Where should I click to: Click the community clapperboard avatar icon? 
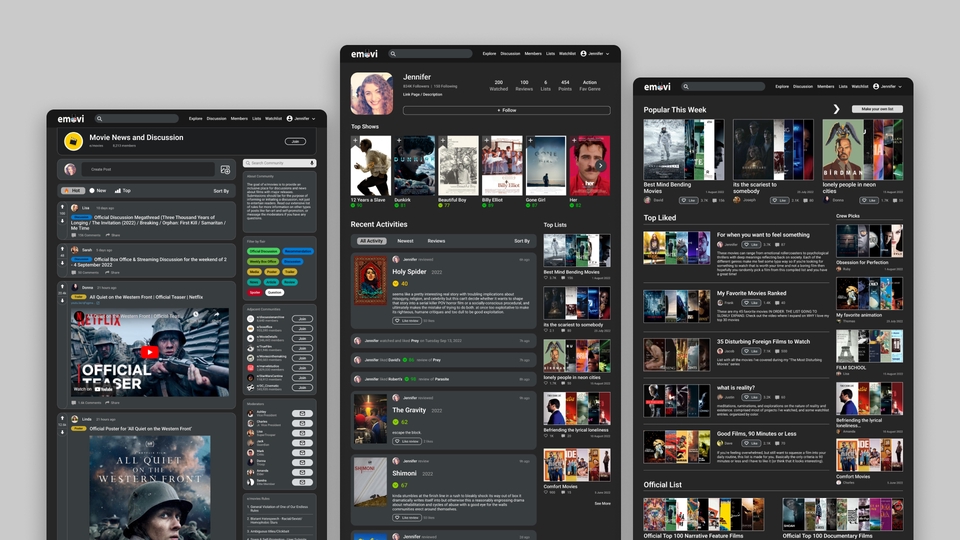tap(73, 141)
